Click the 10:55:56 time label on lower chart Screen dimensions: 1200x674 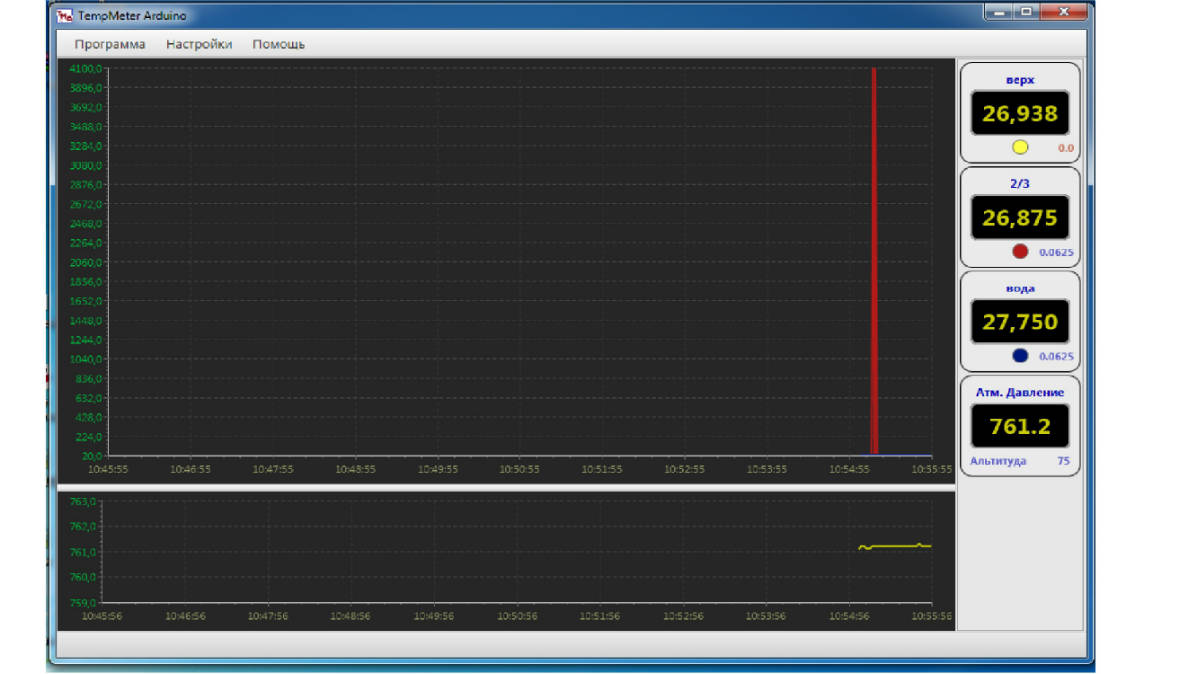coord(931,616)
